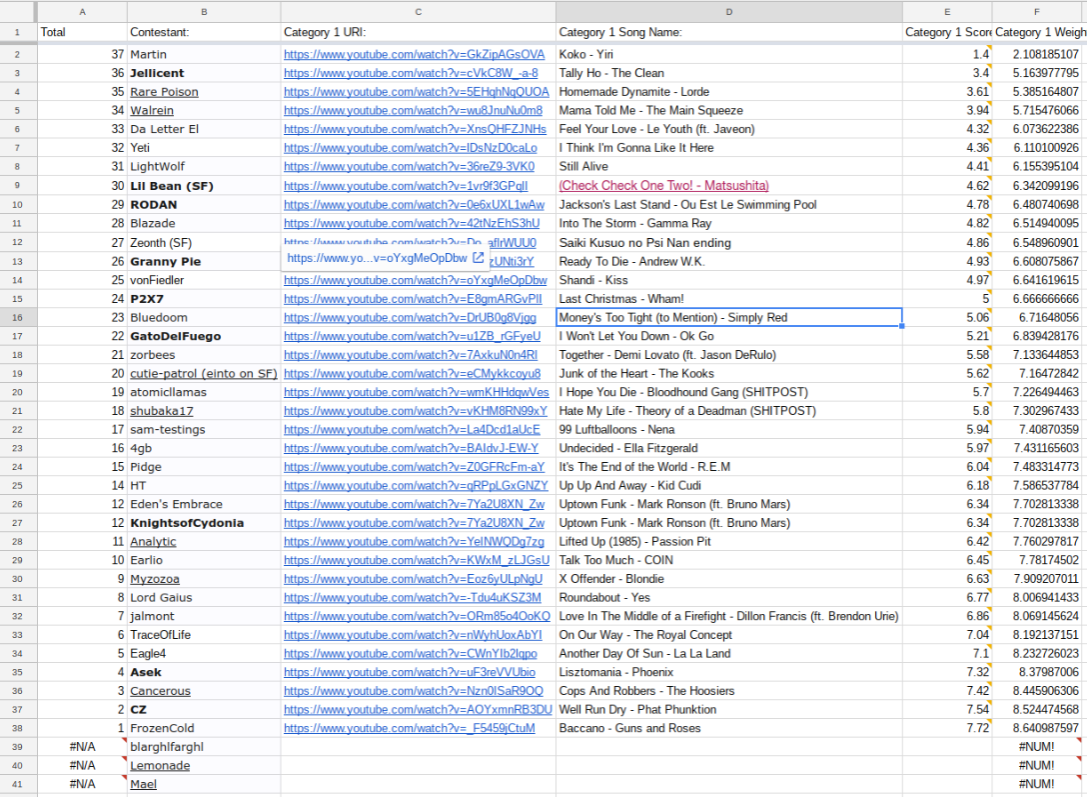
Task: Open the Myzozoa contestant link
Action: [x=155, y=579]
